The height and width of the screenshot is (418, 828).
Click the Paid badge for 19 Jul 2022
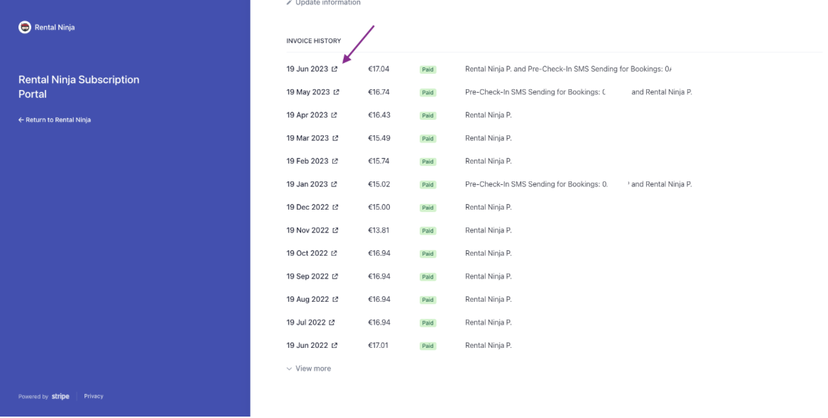(x=428, y=323)
